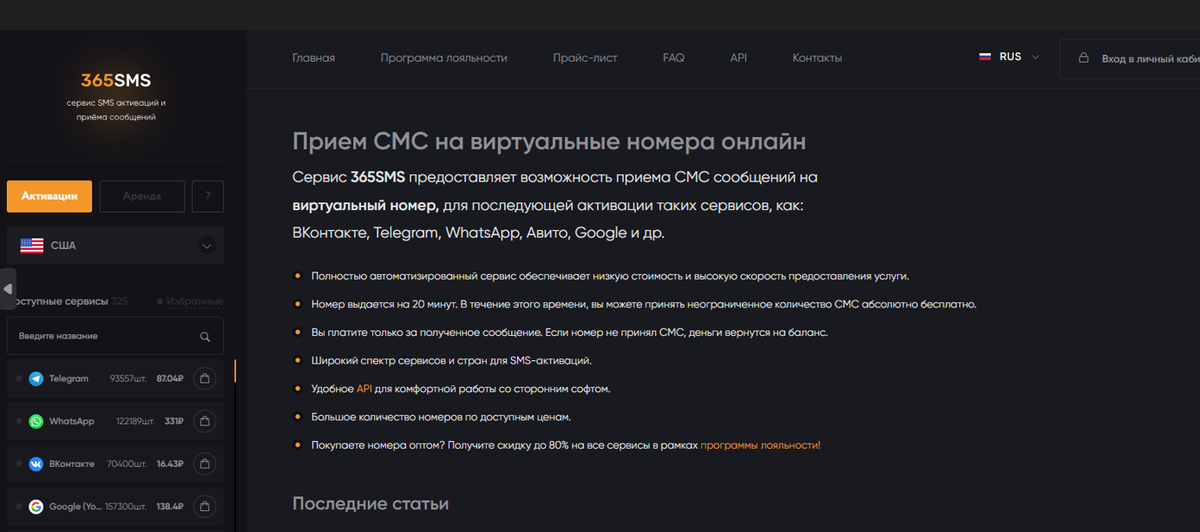
Task: Select the Аренда tab button
Action: pyautogui.click(x=142, y=196)
